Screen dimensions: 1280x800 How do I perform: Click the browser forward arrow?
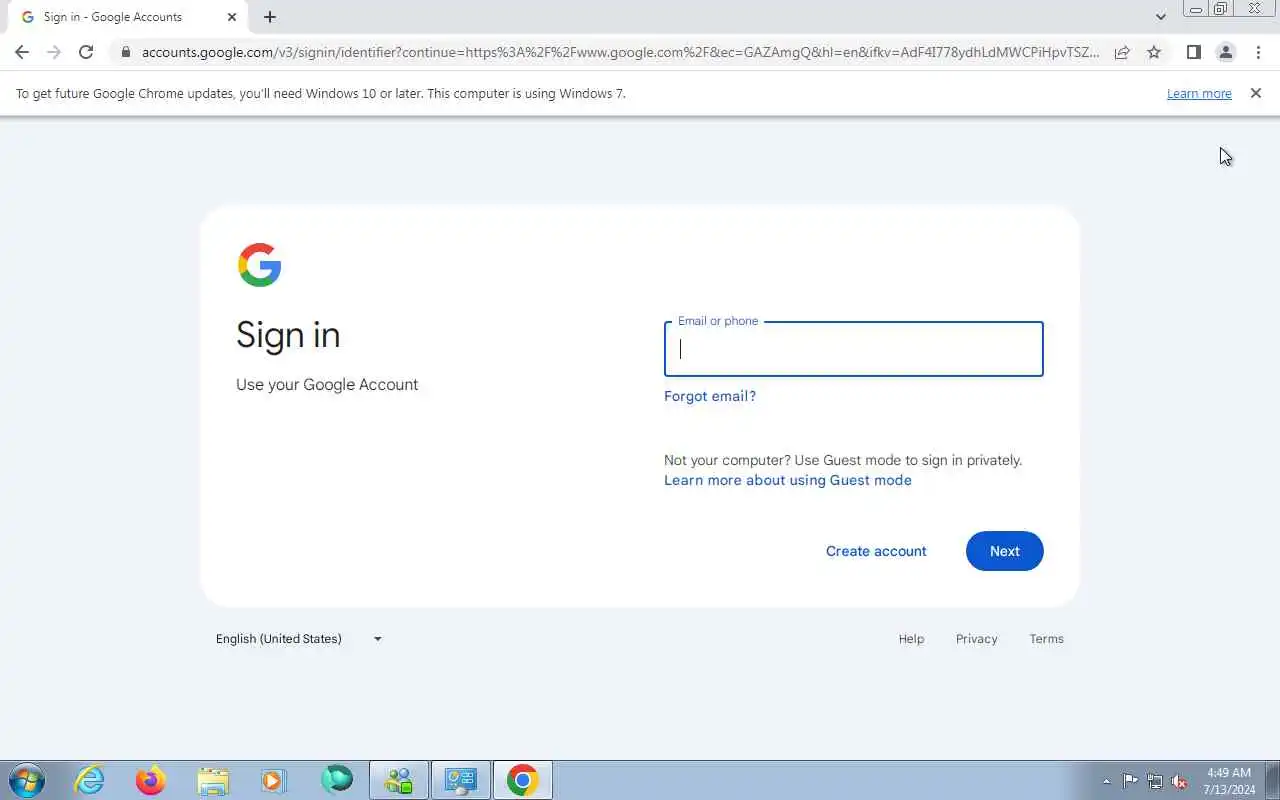(x=54, y=52)
